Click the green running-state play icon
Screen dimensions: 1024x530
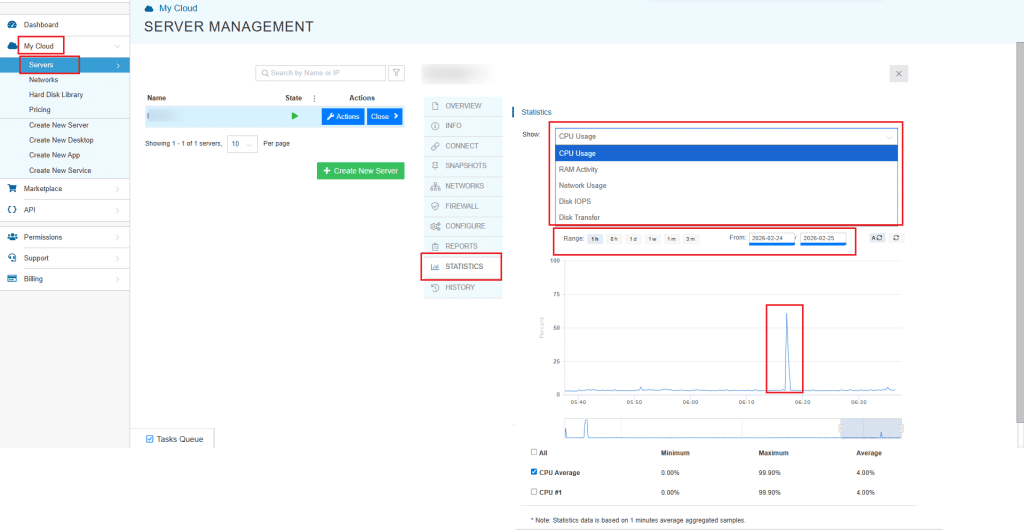(x=294, y=116)
